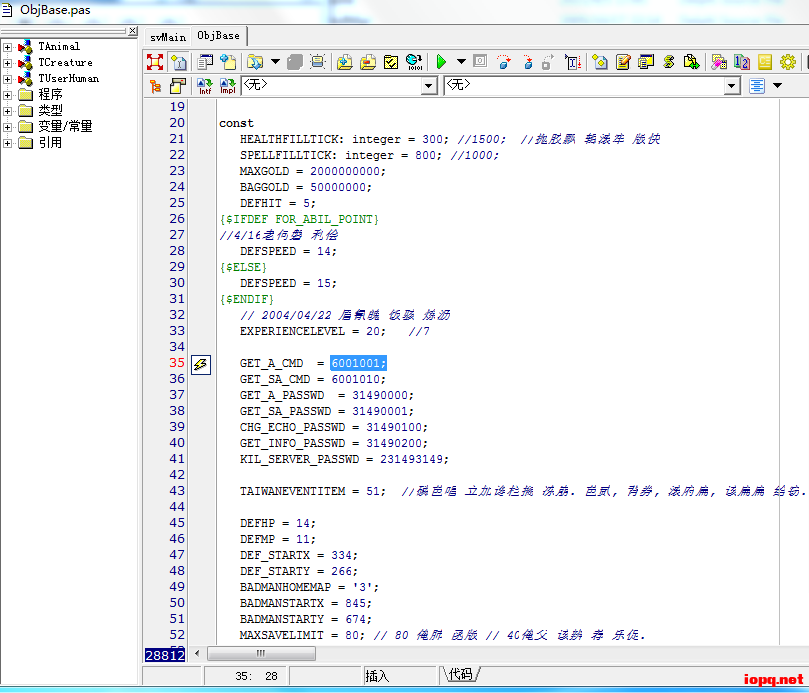The width and height of the screenshot is (809, 693).
Task: Click the red expand-arrows icon in toolbar
Action: (155, 62)
